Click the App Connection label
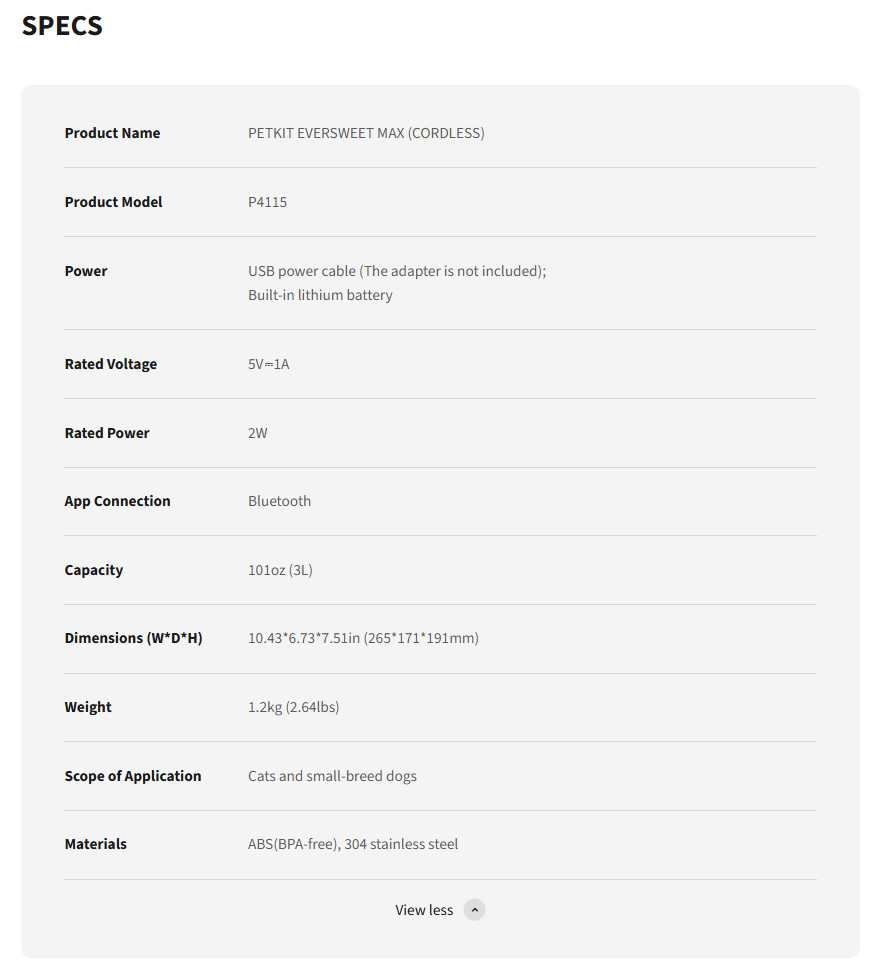Viewport: 881px width, 970px height. [x=117, y=501]
